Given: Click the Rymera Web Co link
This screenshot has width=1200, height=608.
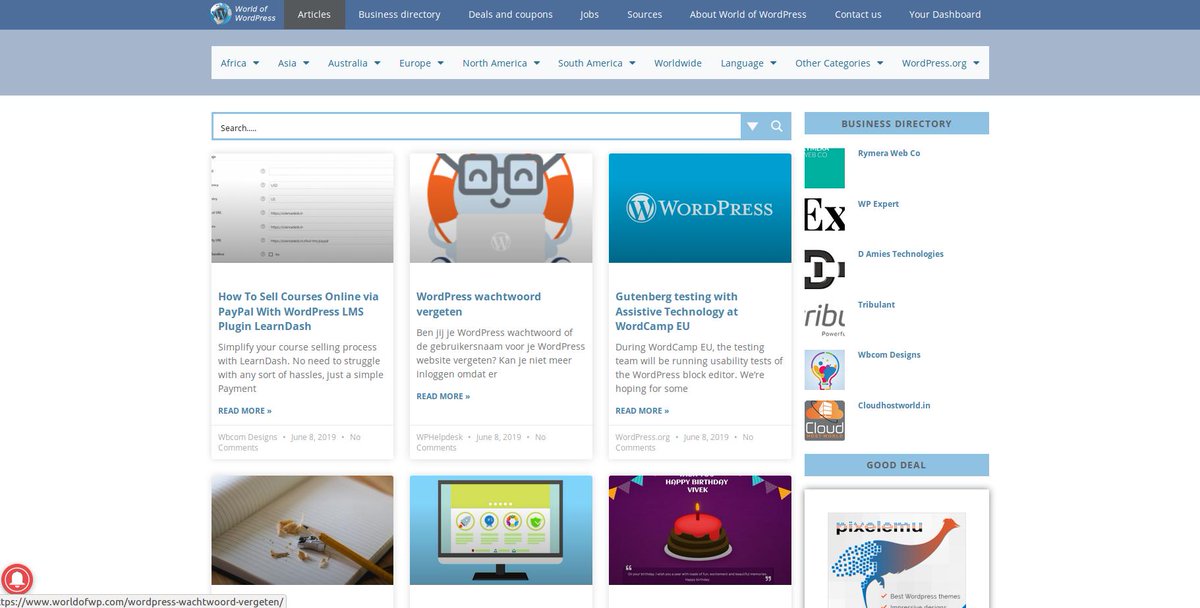Looking at the screenshot, I should [x=889, y=153].
